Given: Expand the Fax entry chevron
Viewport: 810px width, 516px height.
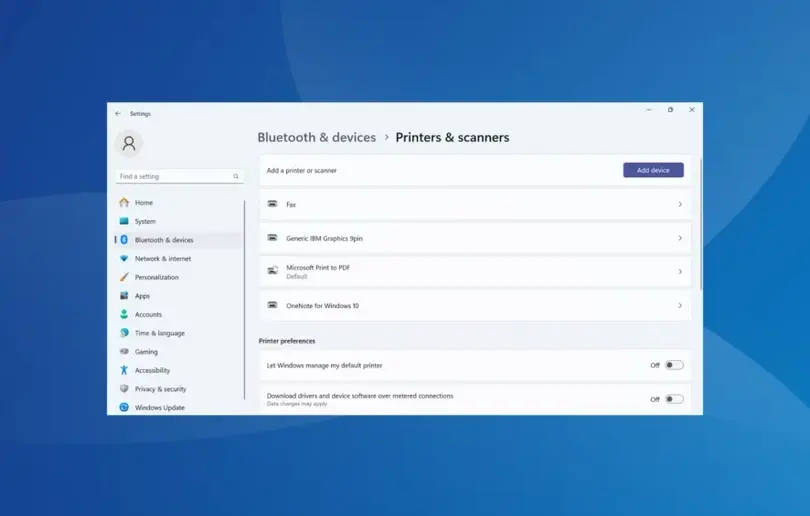Looking at the screenshot, I should click(x=680, y=204).
